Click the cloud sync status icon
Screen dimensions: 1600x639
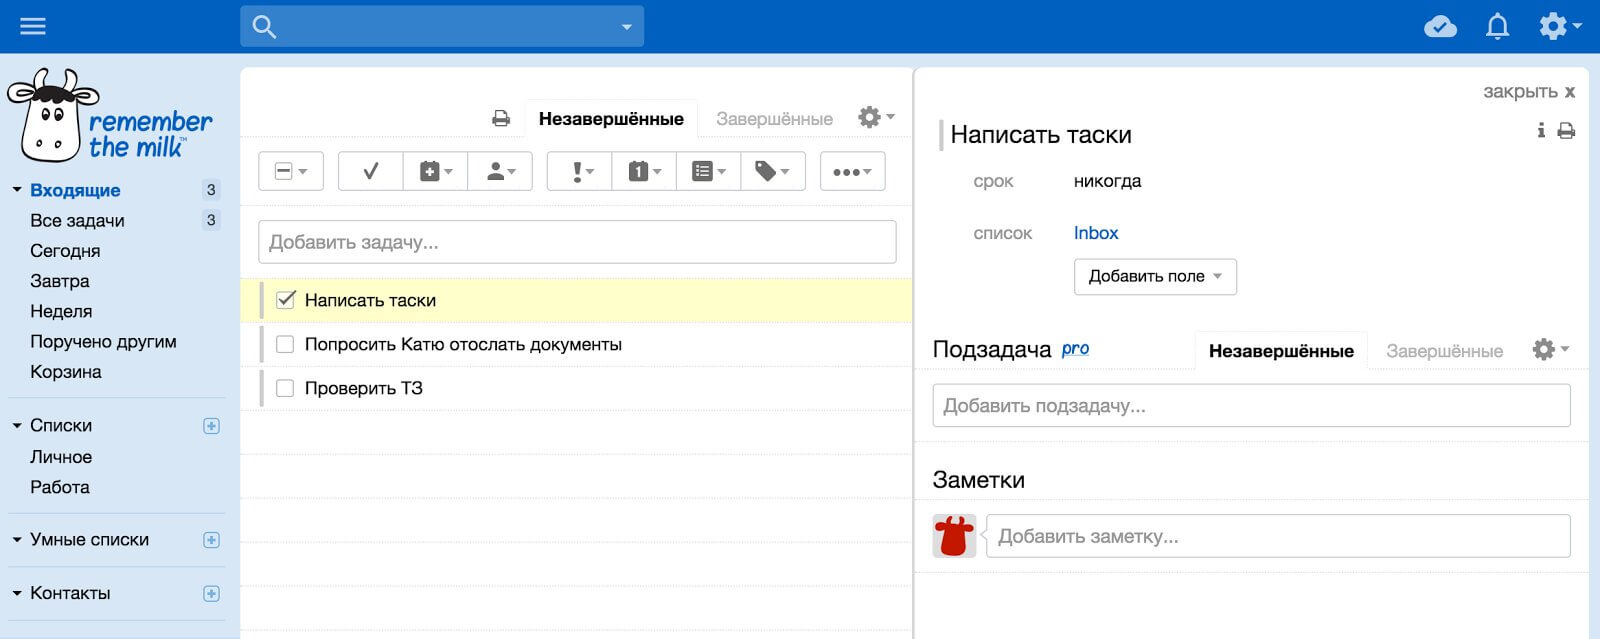(1440, 26)
